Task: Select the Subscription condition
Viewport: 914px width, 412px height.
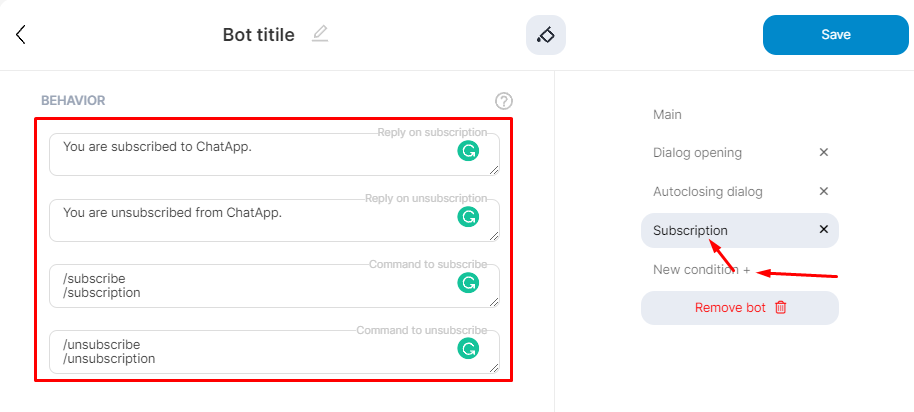Action: pos(690,230)
